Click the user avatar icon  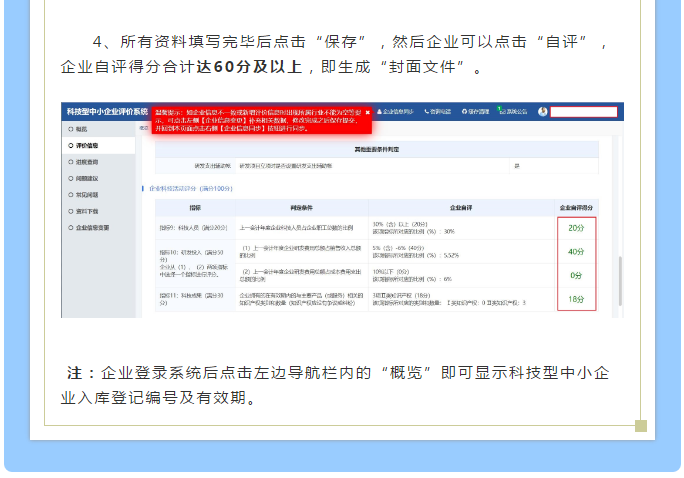[543, 112]
